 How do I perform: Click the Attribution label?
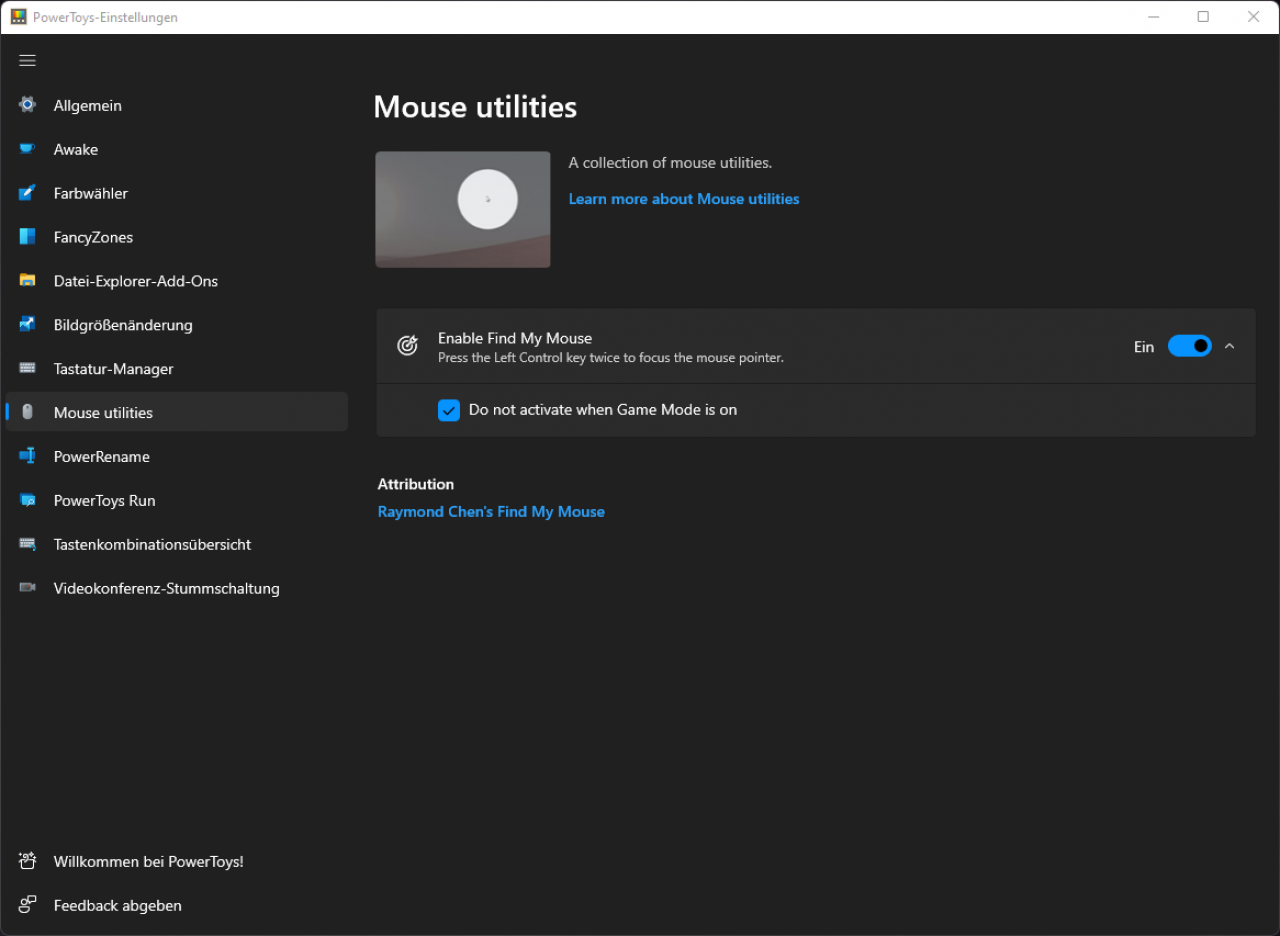point(416,484)
